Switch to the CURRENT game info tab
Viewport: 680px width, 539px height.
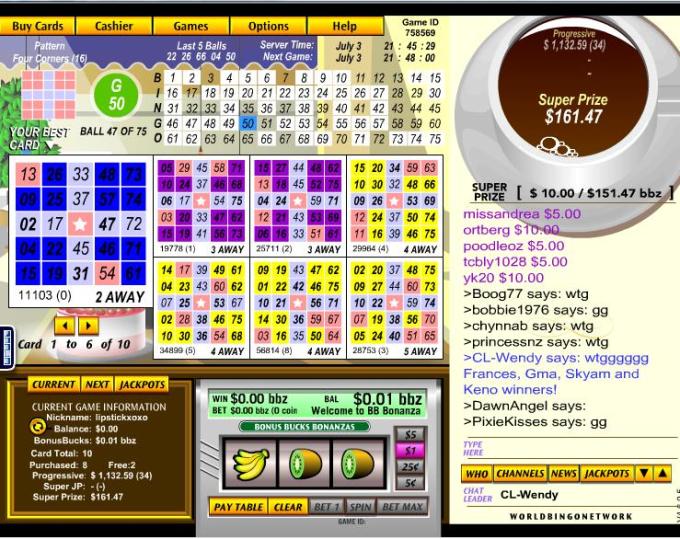coord(54,384)
